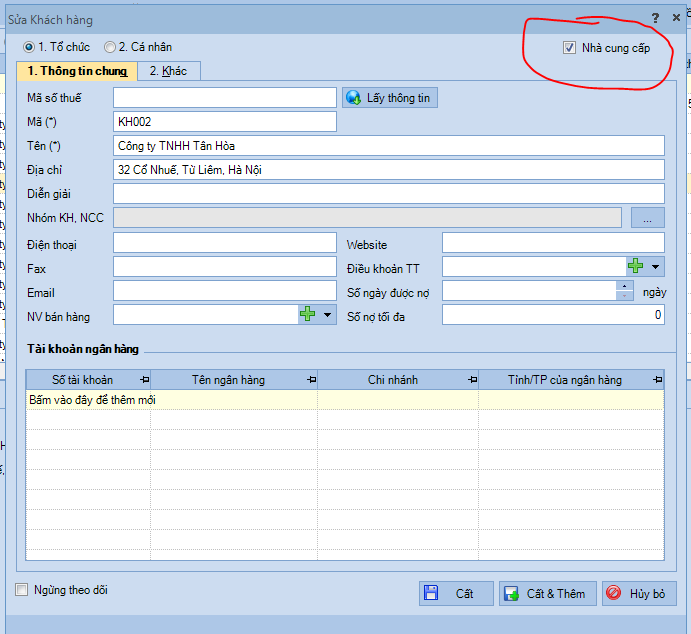The image size is (691, 634).
Task: Pin the Tỉnh/TP của ngân hàng column
Action: pos(658,380)
